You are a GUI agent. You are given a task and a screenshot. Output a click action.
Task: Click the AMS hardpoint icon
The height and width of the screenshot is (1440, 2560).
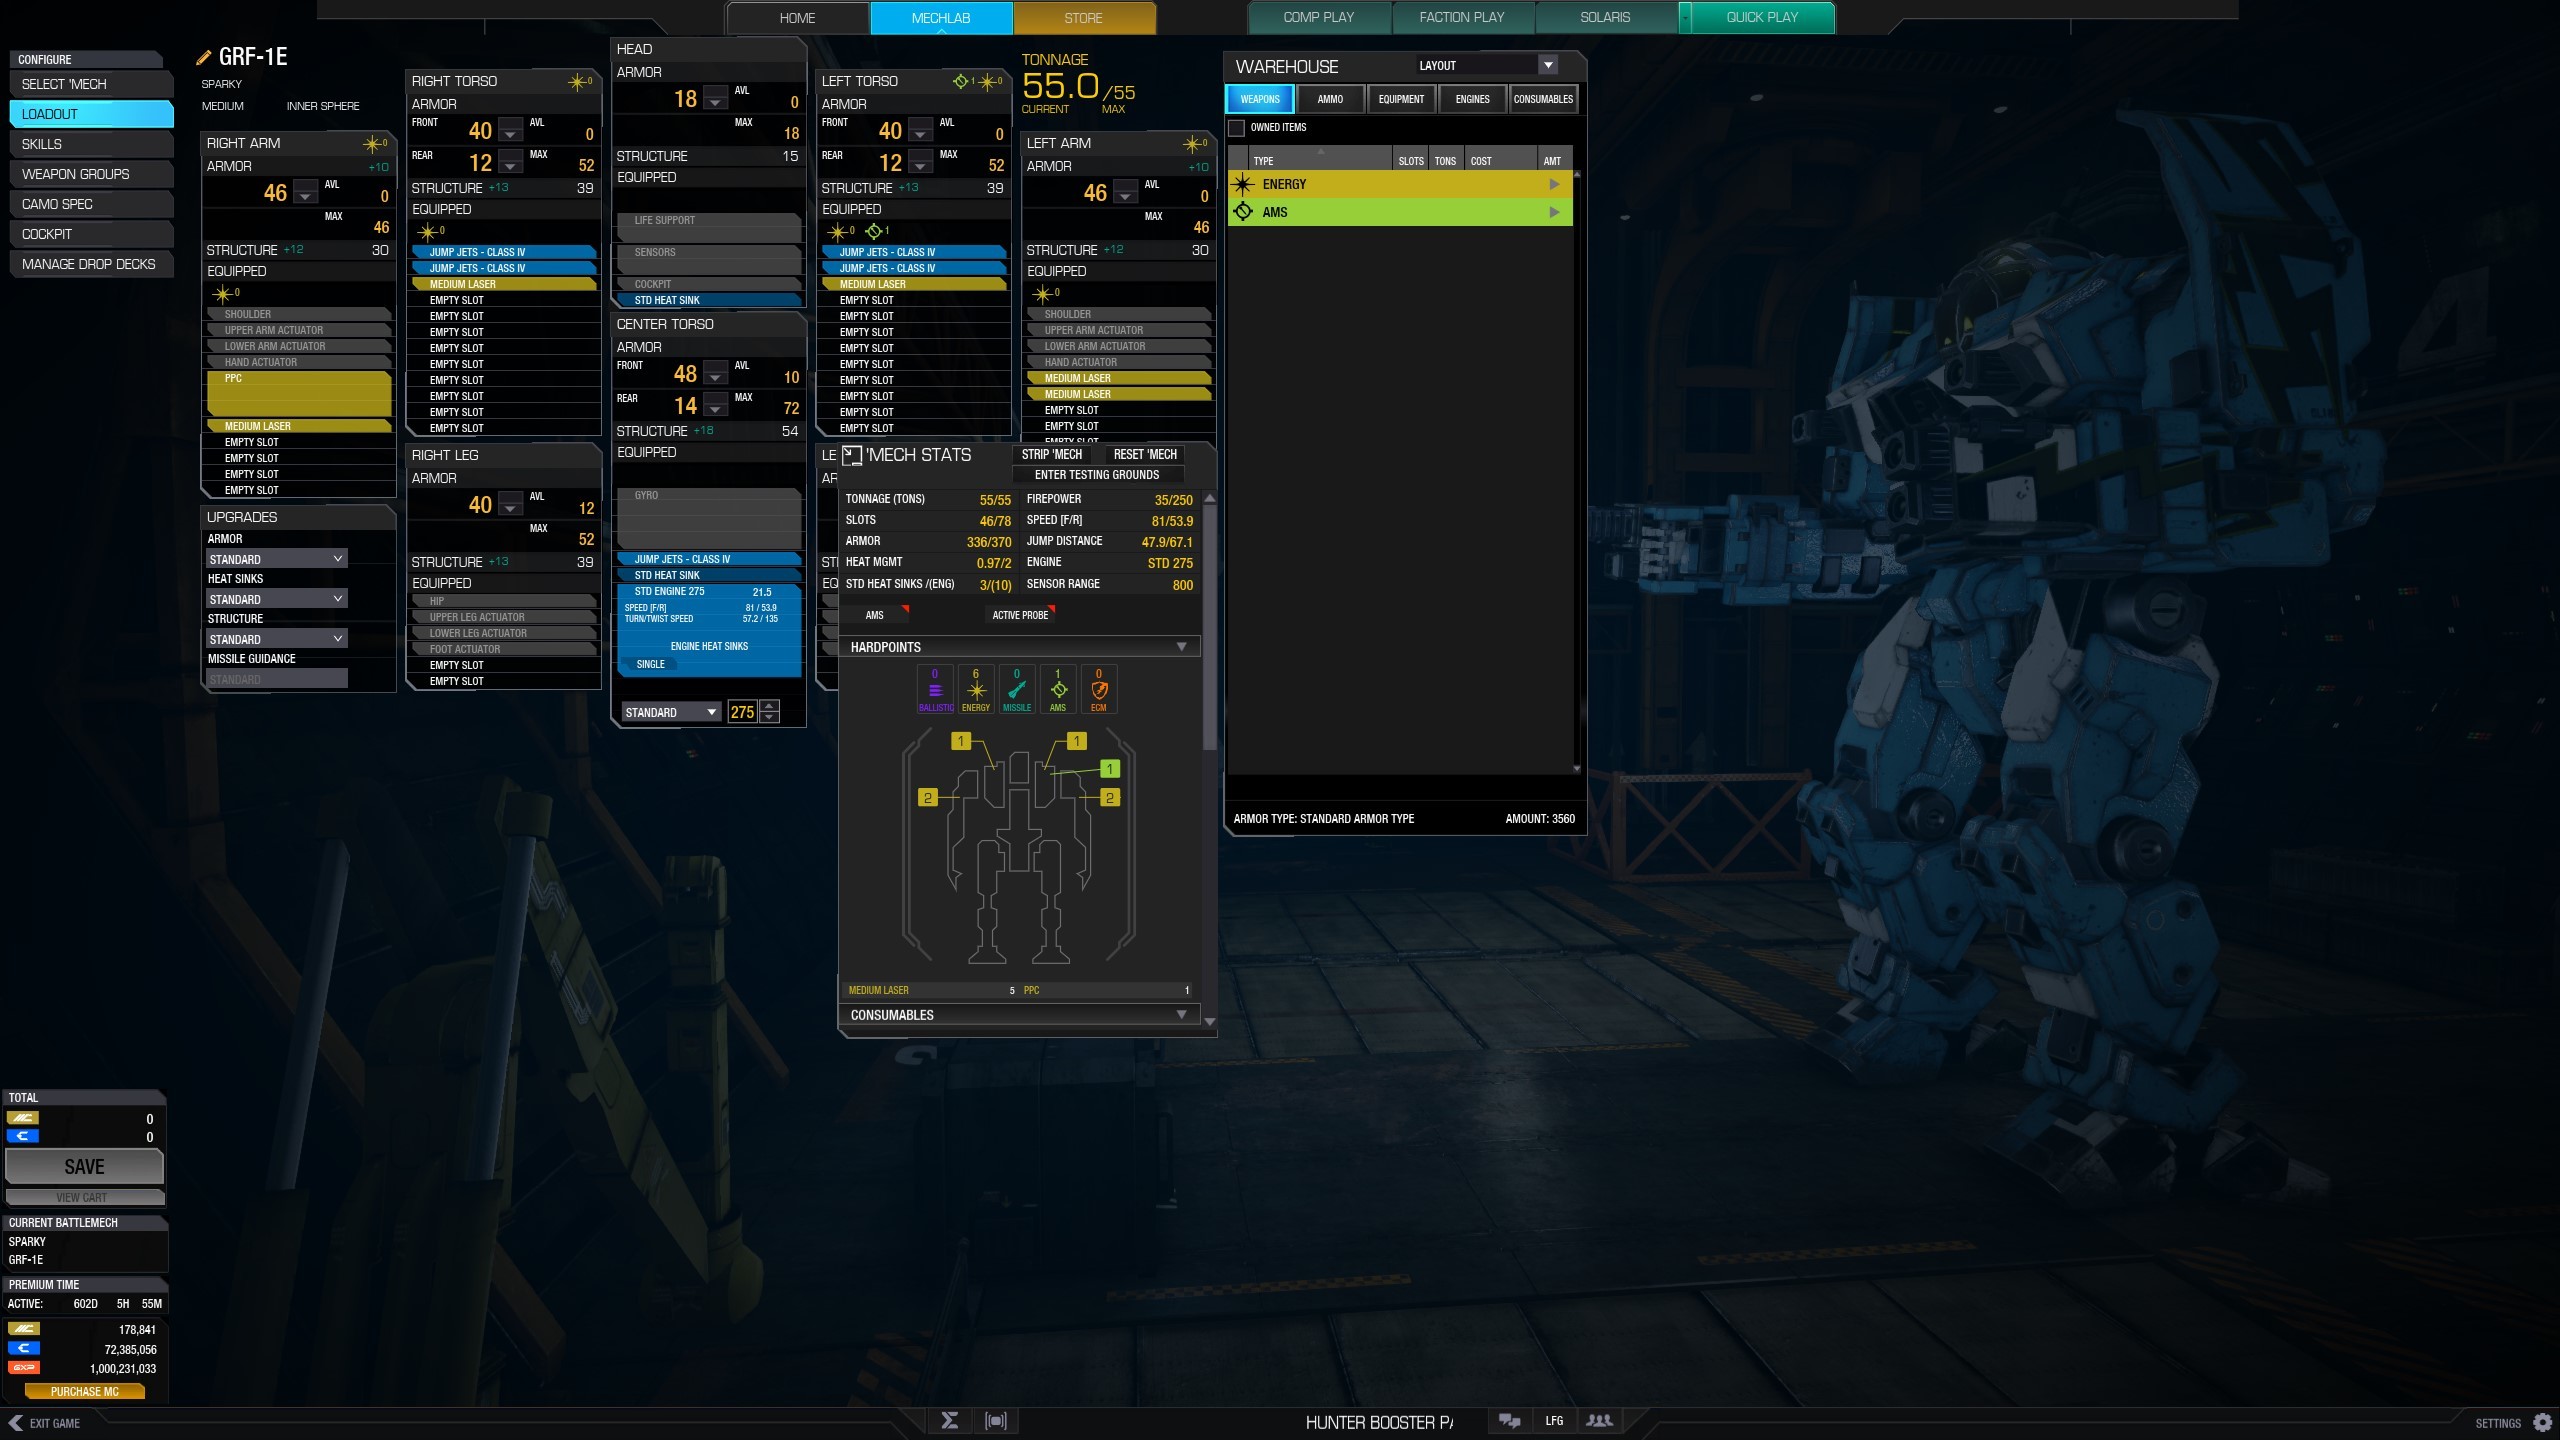pyautogui.click(x=1058, y=688)
